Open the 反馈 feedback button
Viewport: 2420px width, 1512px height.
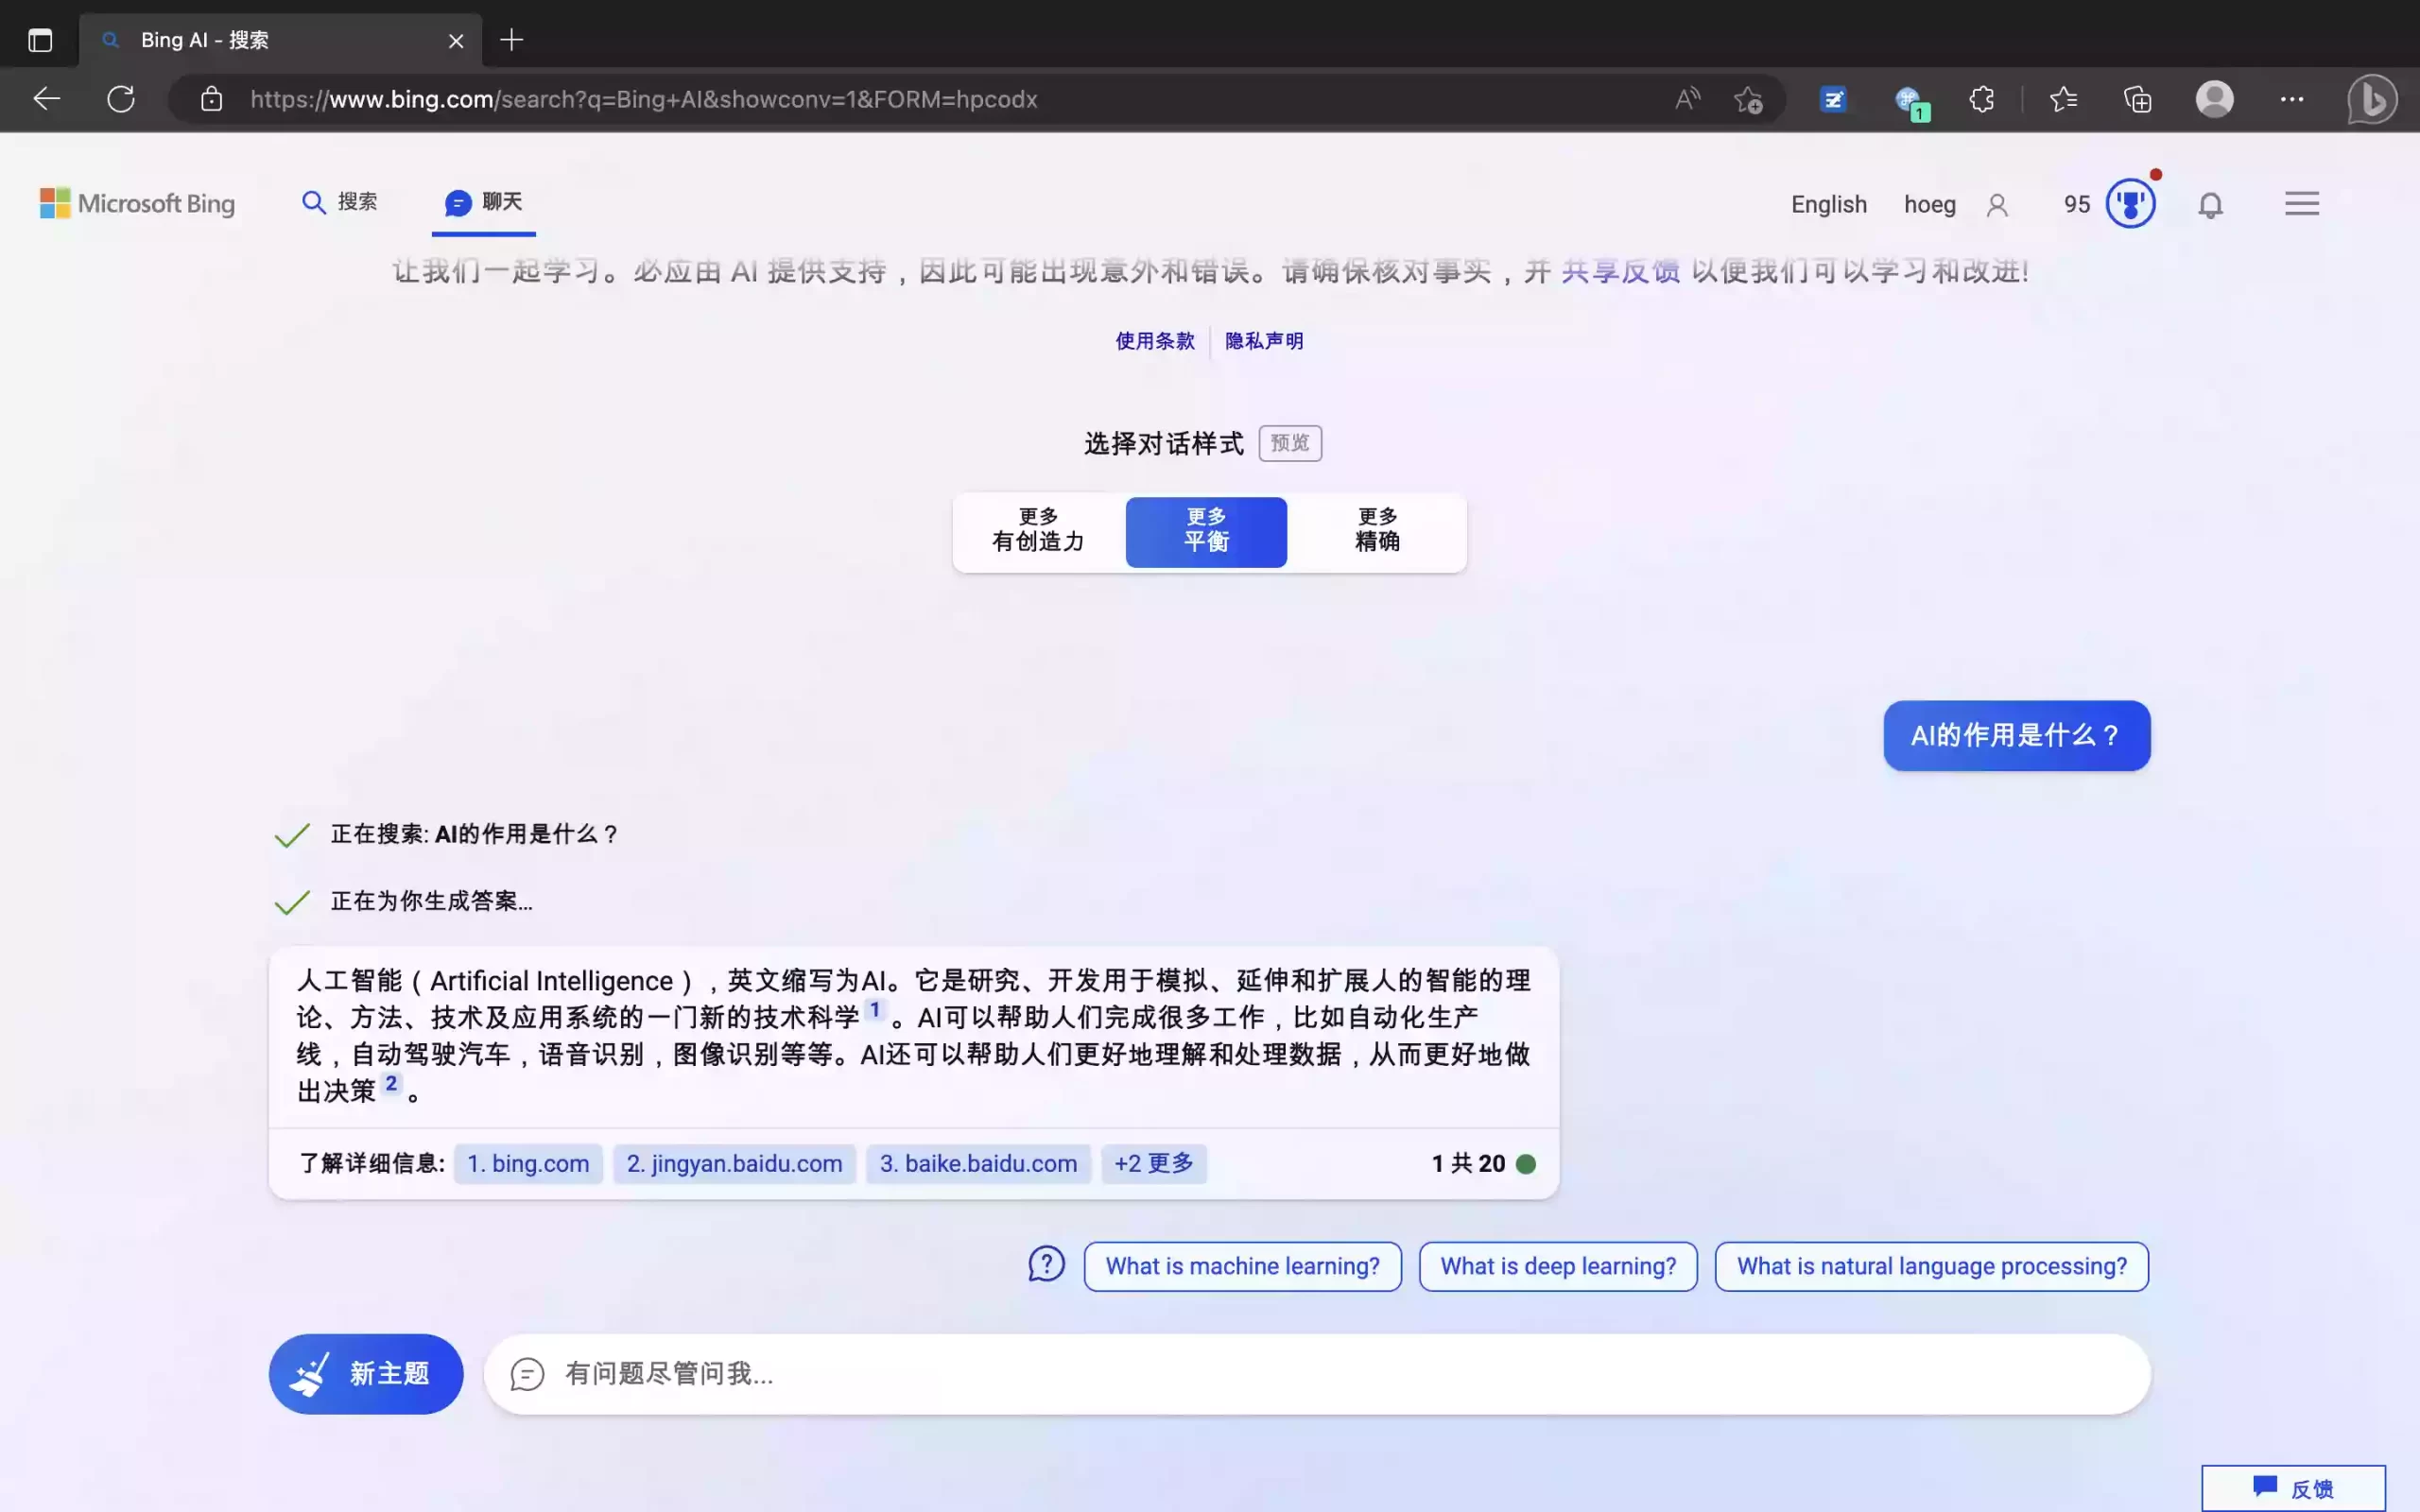coord(2293,1488)
